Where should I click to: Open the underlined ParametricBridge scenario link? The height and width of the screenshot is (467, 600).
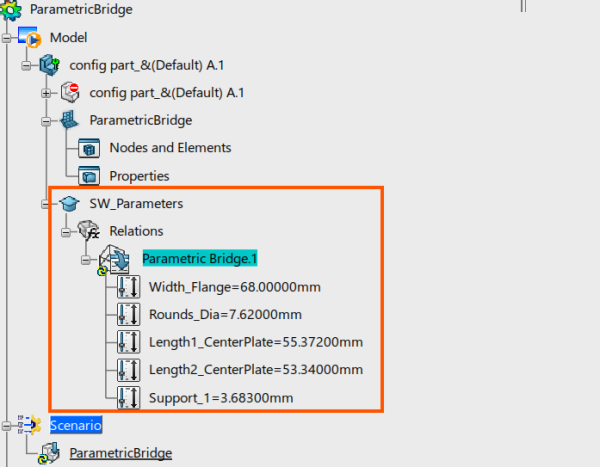pyautogui.click(x=121, y=453)
